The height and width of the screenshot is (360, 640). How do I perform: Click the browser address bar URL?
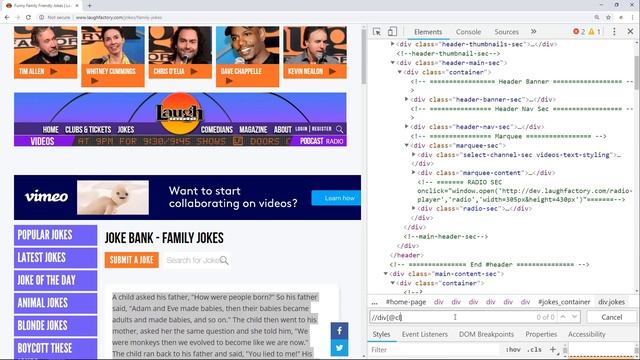tap(119, 18)
